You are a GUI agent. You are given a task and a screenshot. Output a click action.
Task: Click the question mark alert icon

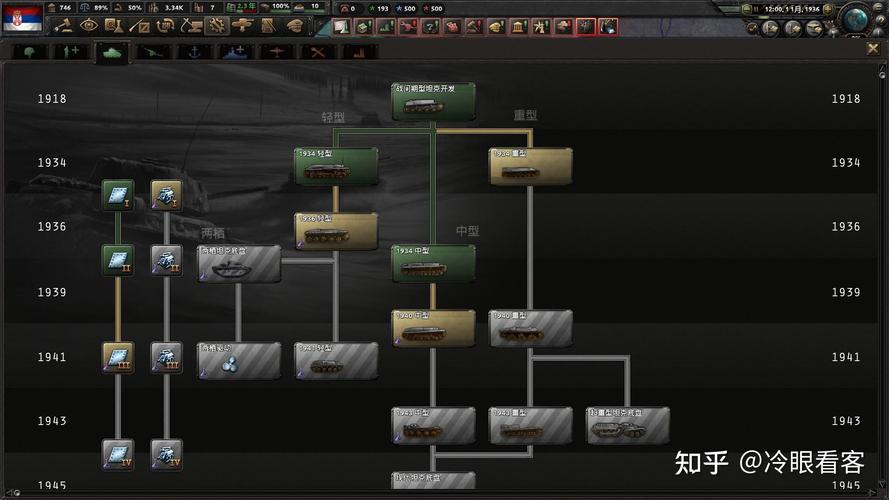pos(430,27)
